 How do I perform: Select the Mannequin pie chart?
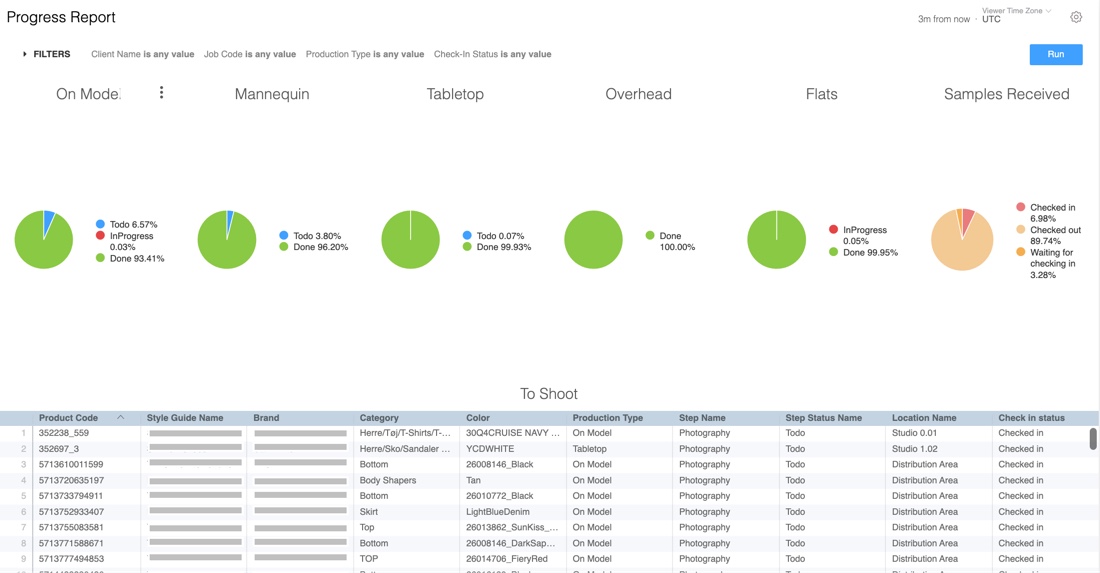[x=227, y=240]
